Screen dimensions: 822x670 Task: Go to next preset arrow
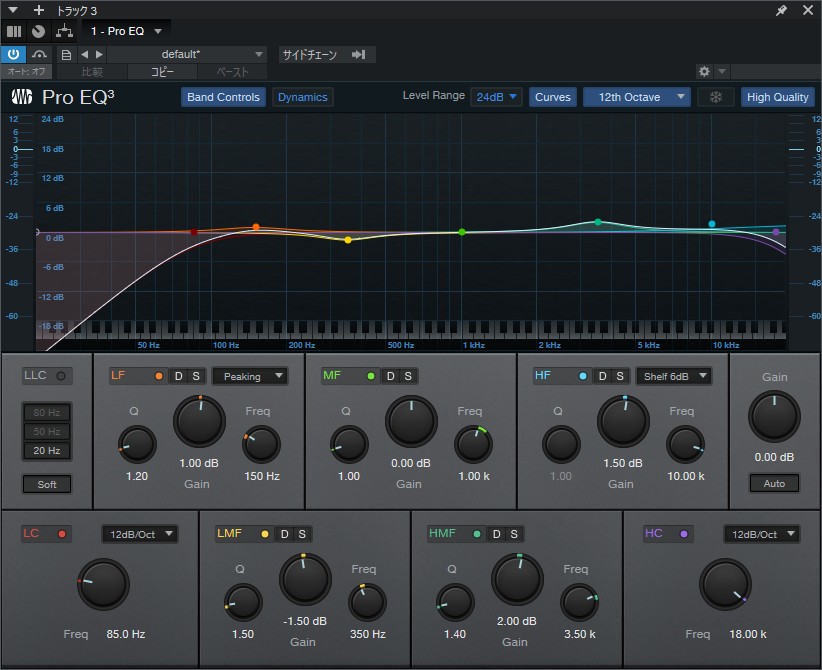pos(99,55)
